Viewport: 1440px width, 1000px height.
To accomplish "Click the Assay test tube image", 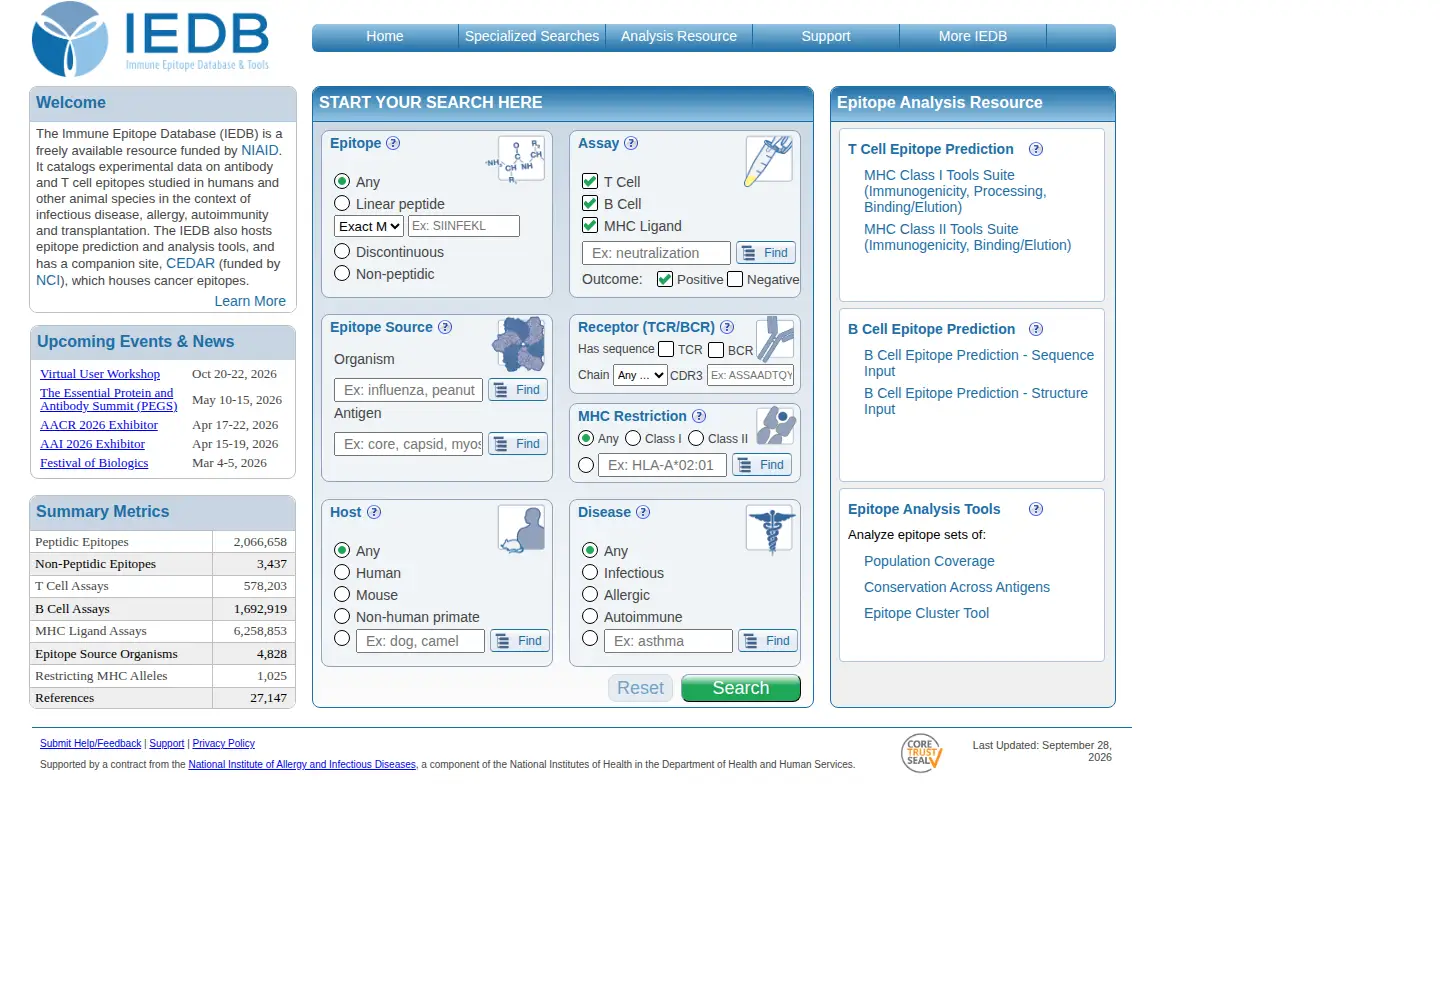I will pyautogui.click(x=768, y=160).
